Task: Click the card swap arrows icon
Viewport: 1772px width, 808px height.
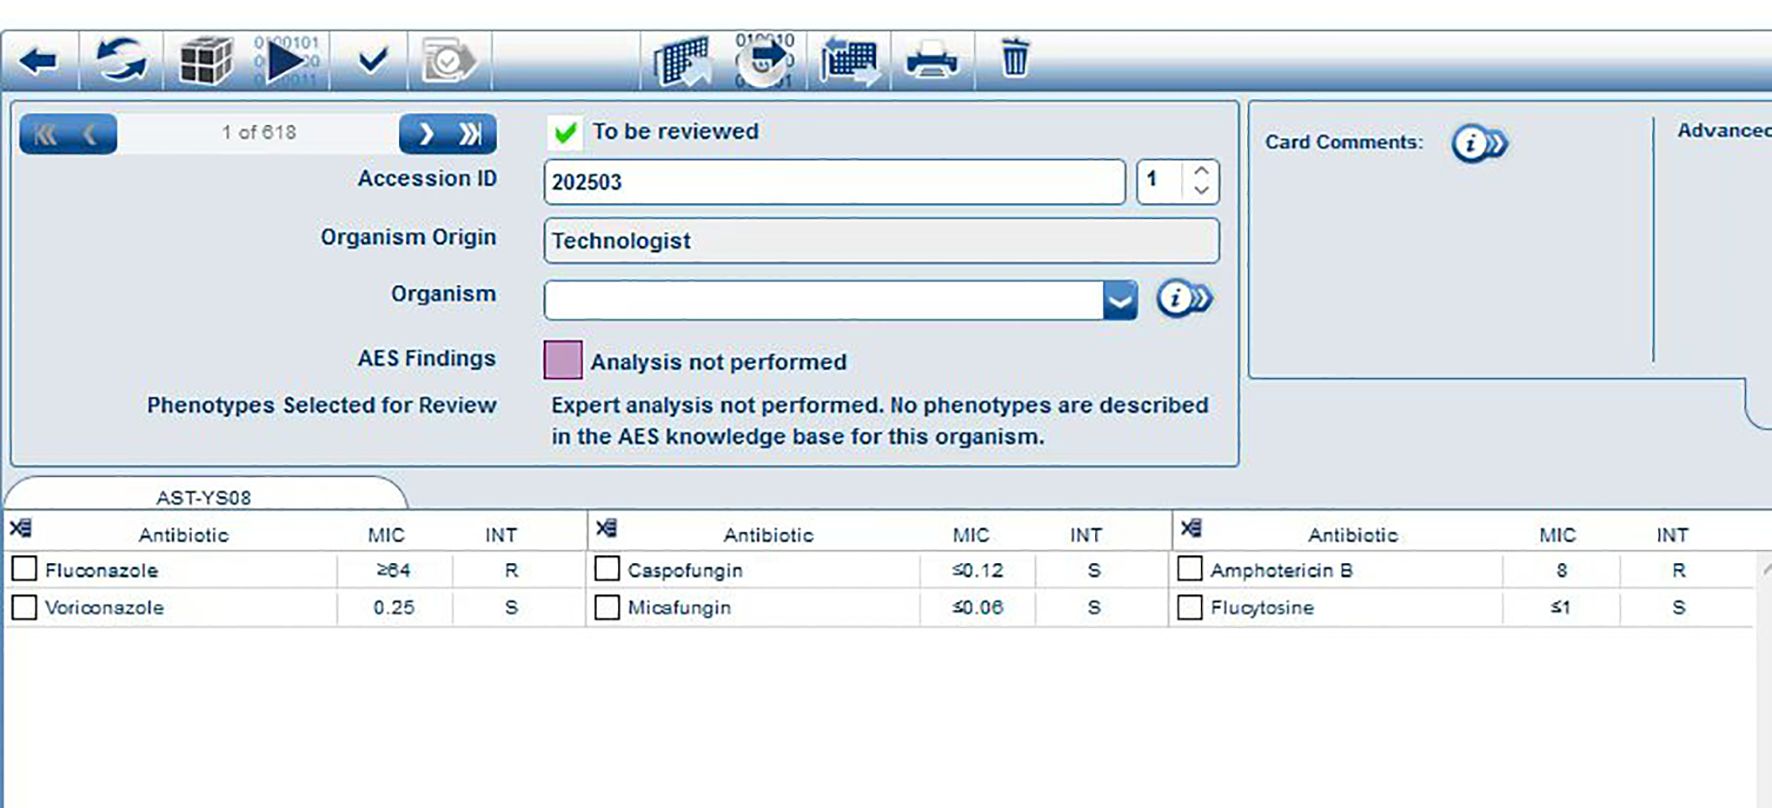Action: coord(850,61)
